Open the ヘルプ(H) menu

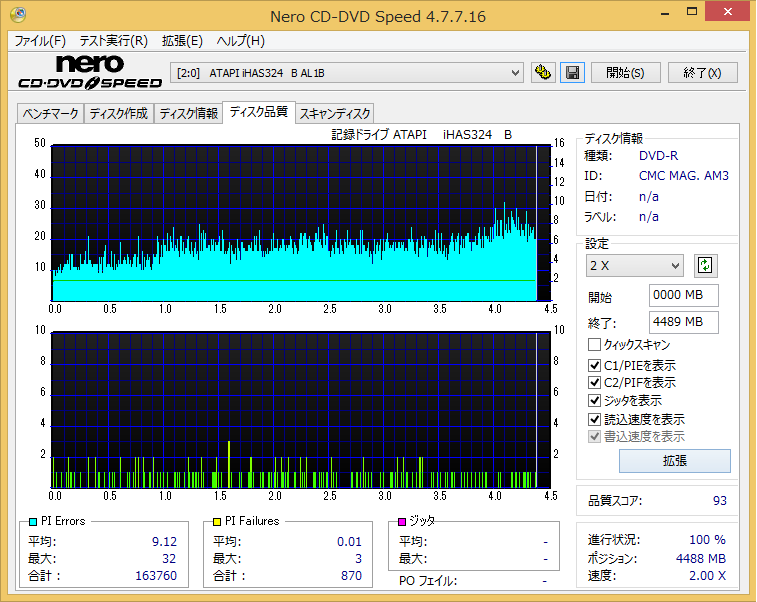point(240,41)
